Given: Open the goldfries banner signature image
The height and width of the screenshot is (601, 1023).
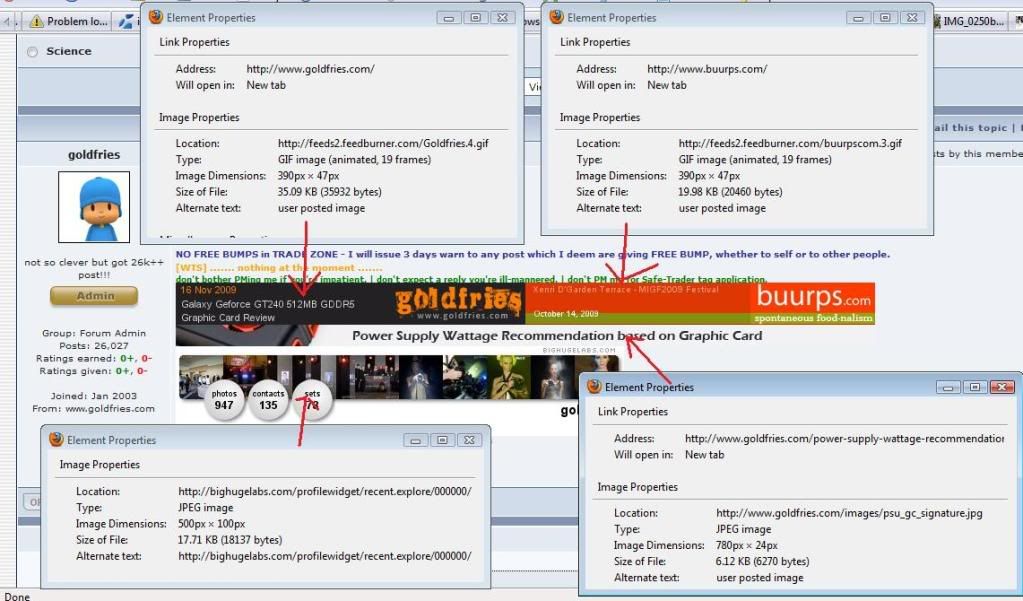Looking at the screenshot, I should pyautogui.click(x=350, y=303).
